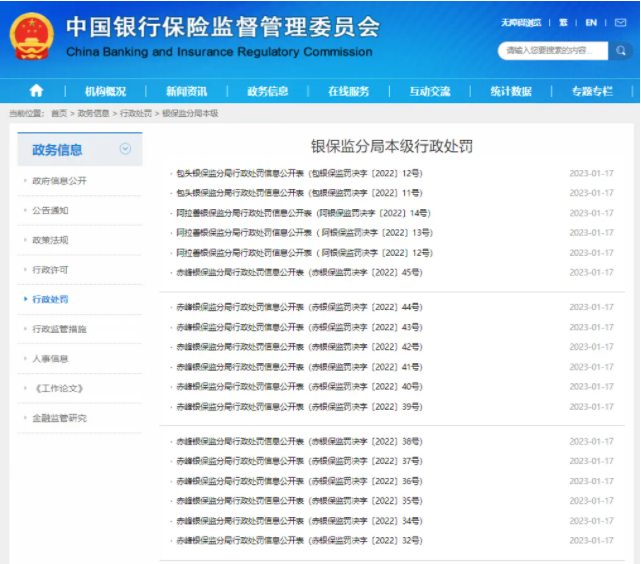641x564 pixels.
Task: Open 赤峰银保监分局 penalty notice 35号
Action: (299, 501)
